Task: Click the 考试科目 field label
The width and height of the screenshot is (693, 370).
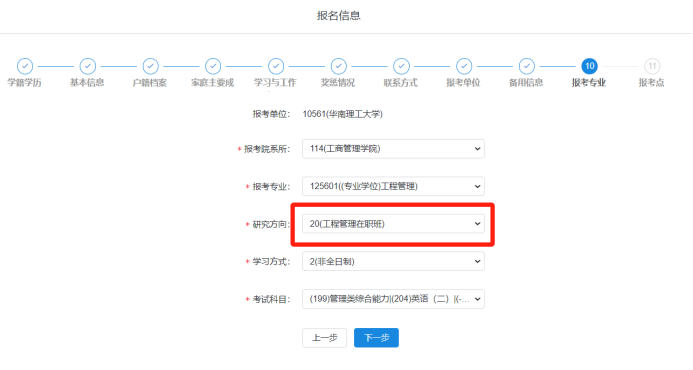Action: pyautogui.click(x=271, y=300)
